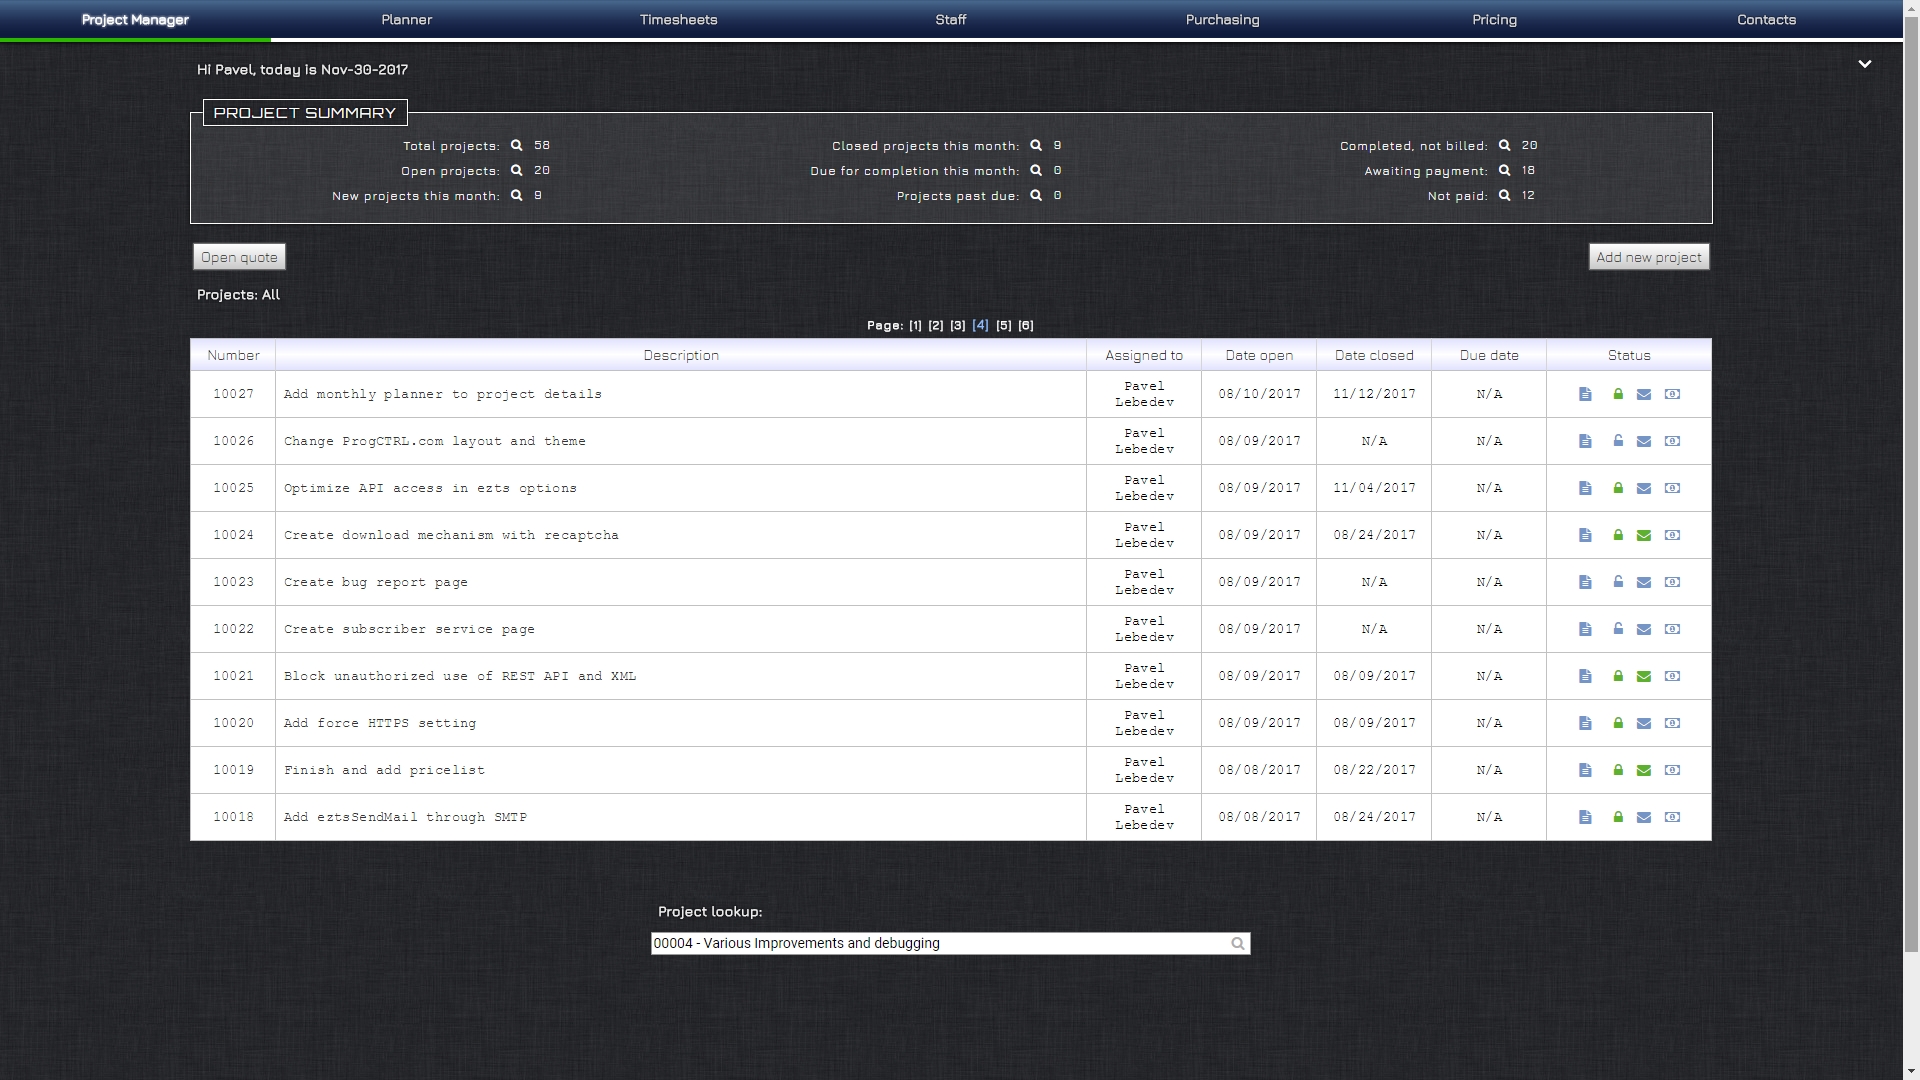This screenshot has width=1920, height=1080.
Task: Click magnifier next to Projects past due
Action: coord(1036,195)
